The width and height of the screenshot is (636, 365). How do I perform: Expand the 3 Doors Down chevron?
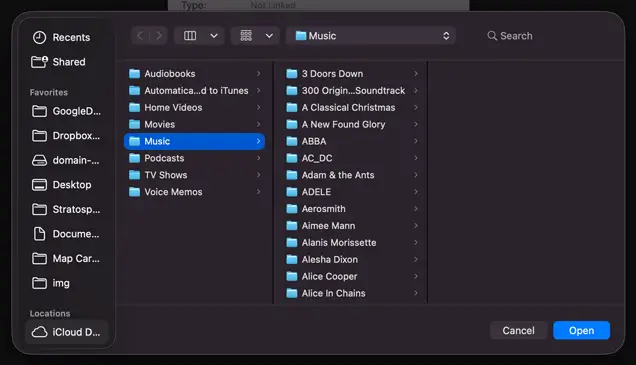[416, 74]
